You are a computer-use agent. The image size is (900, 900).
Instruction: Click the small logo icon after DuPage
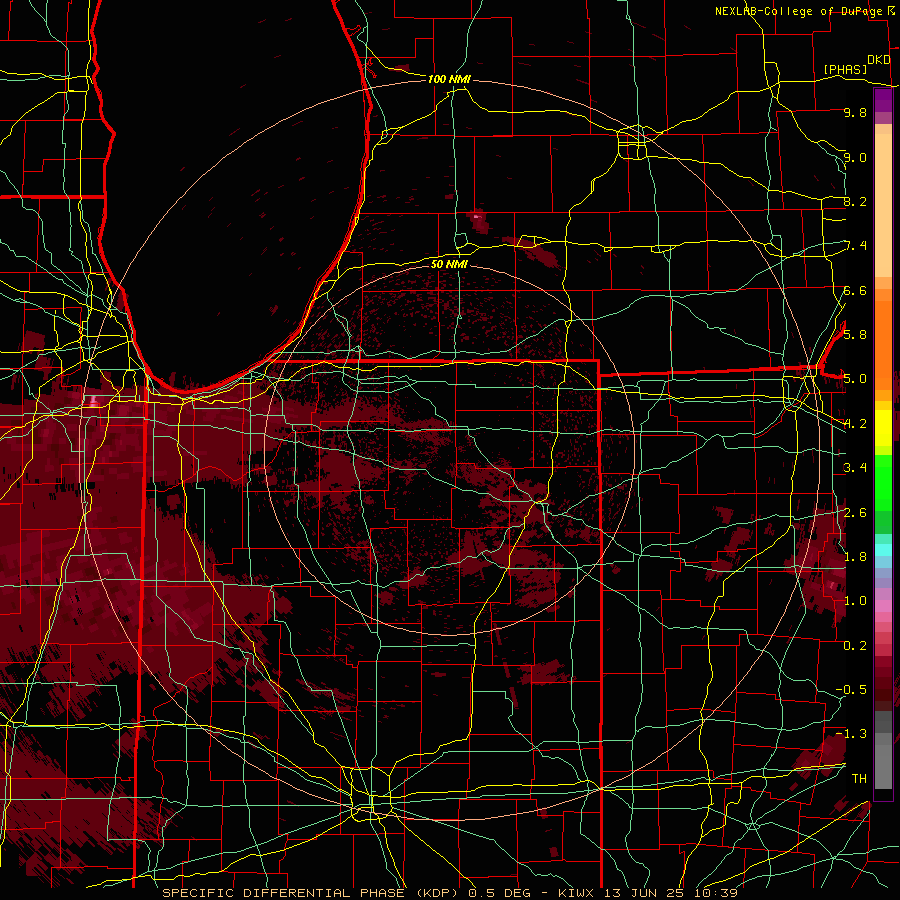891,11
